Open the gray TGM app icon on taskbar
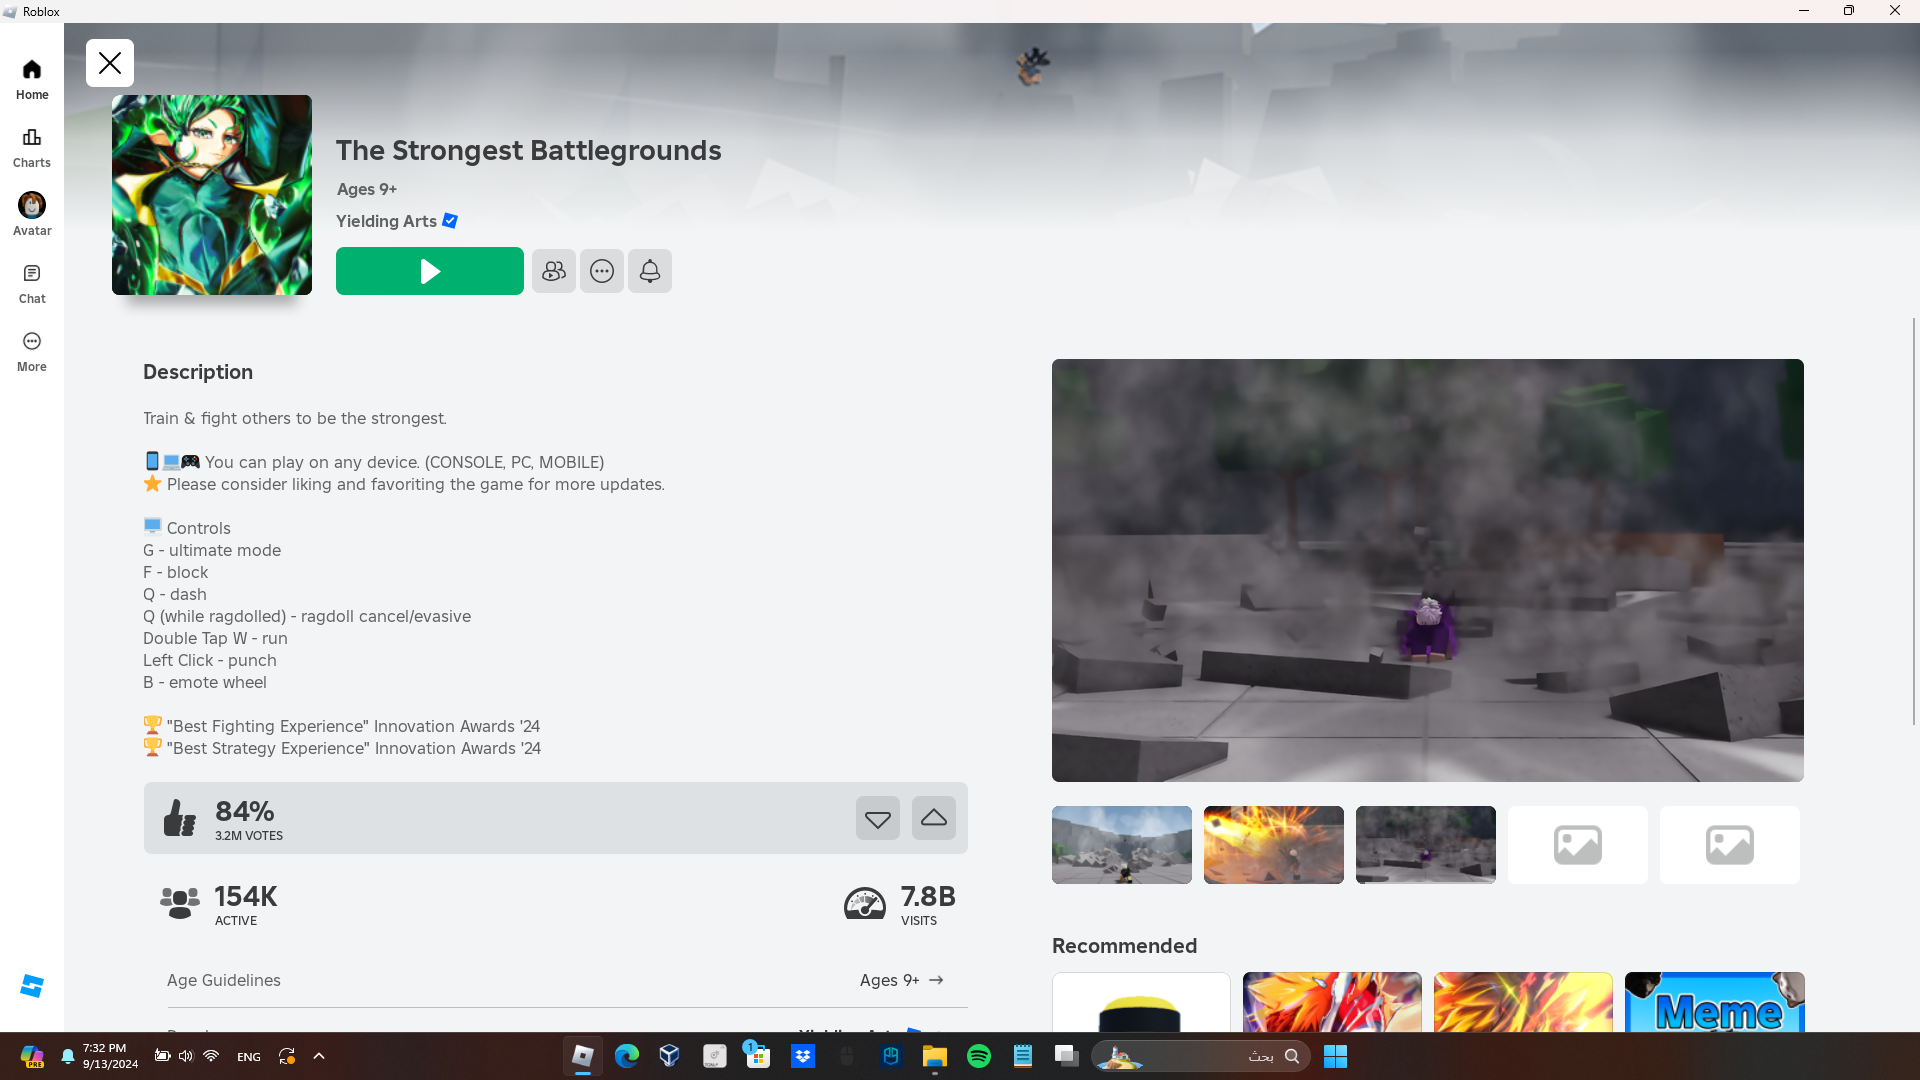This screenshot has height=1080, width=1920. 714,1056
